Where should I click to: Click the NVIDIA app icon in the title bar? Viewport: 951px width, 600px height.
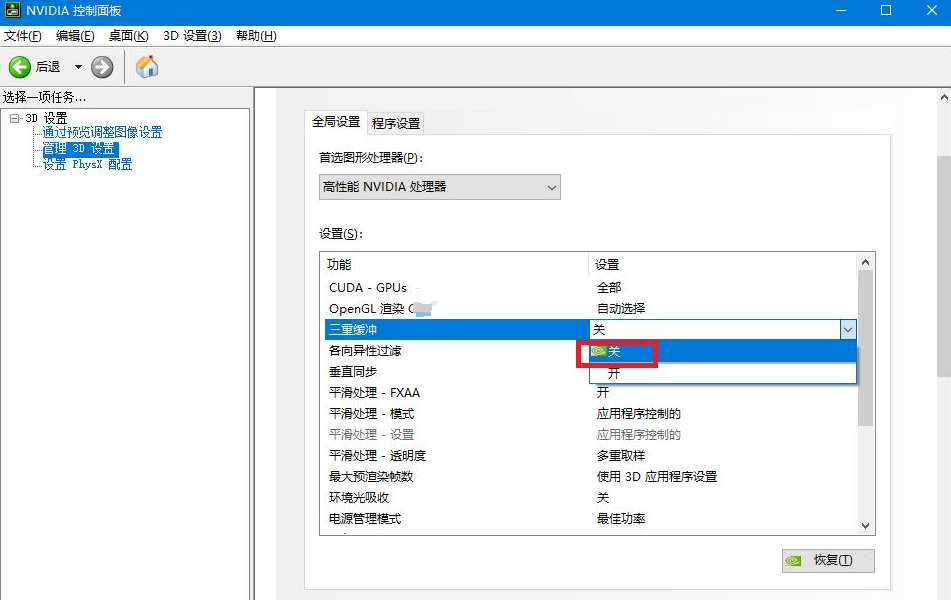point(13,10)
